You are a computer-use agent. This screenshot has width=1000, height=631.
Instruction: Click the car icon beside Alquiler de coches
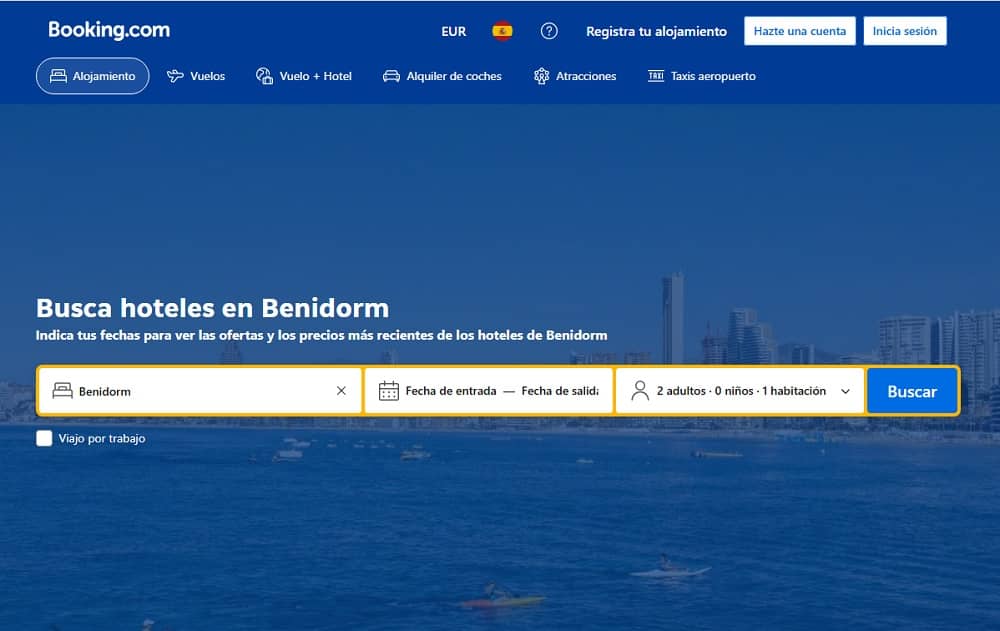(x=391, y=76)
